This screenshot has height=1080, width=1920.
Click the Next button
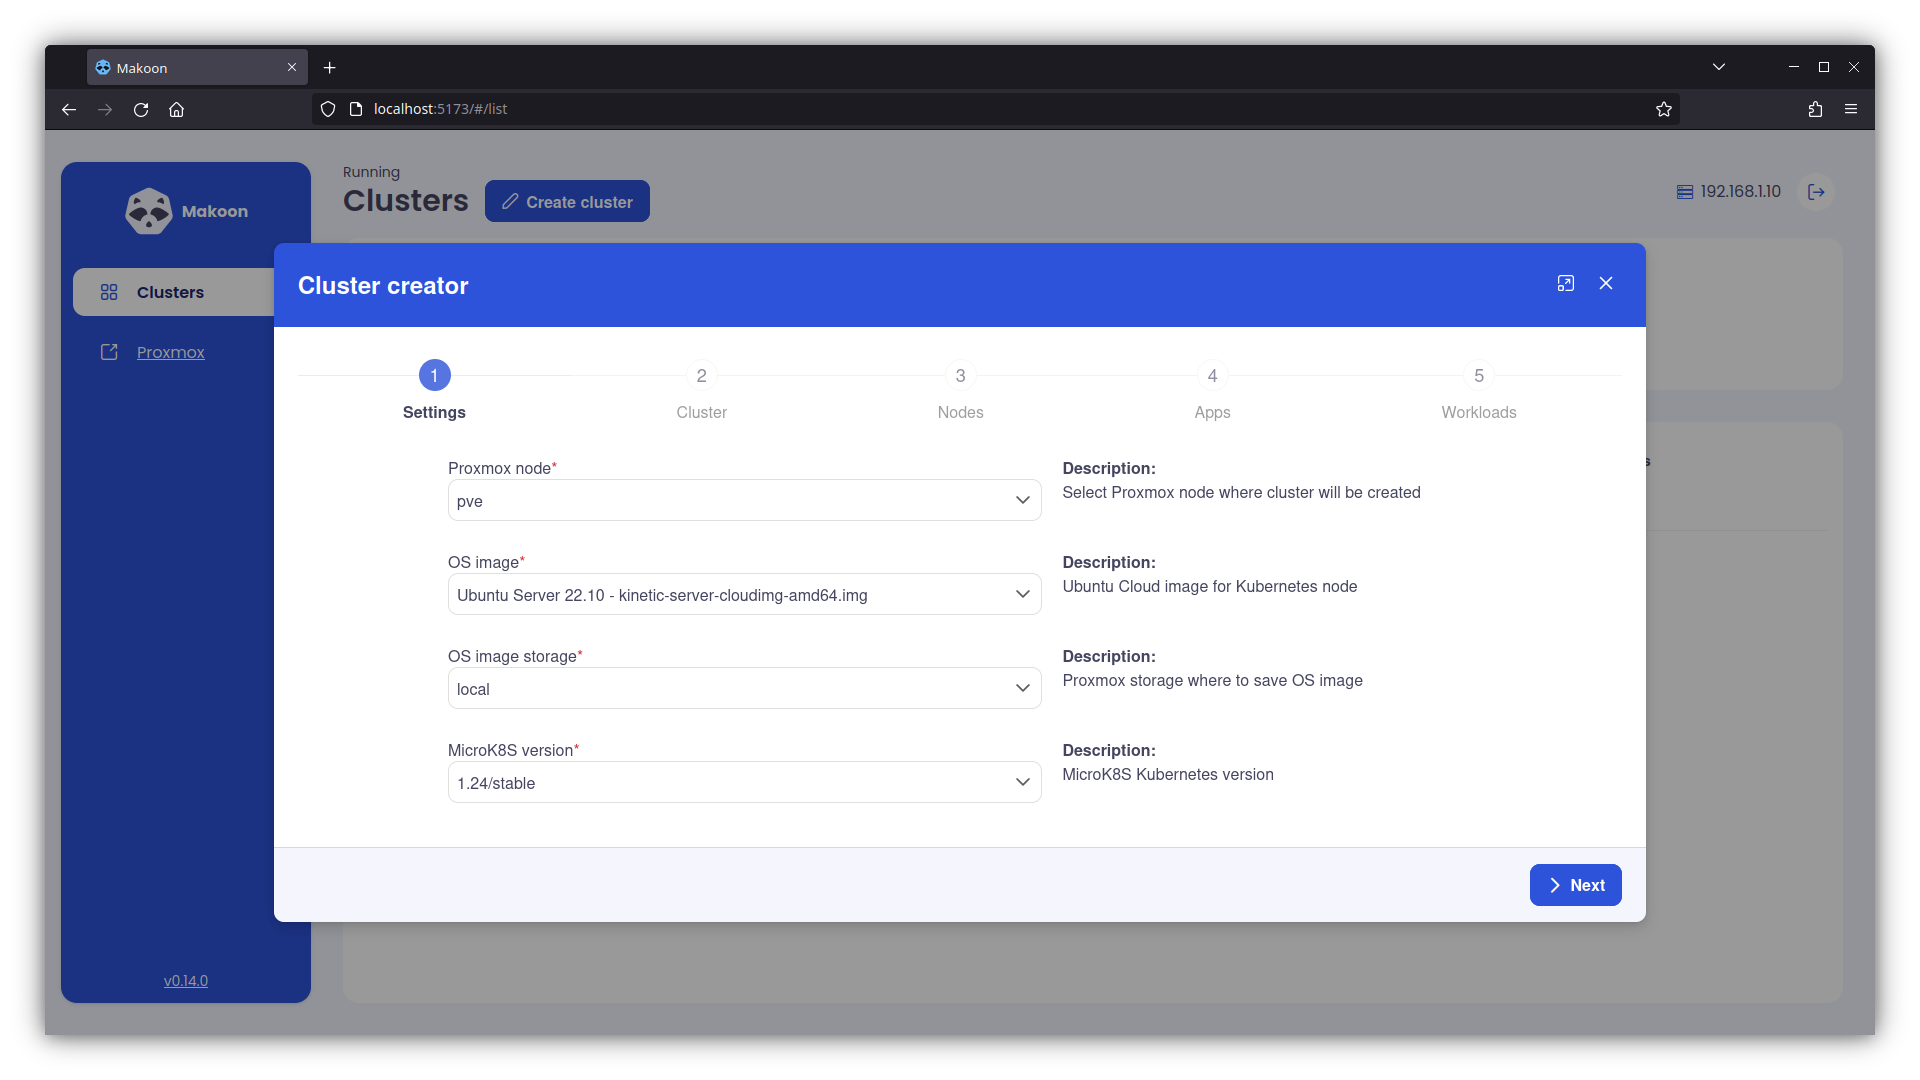click(1575, 885)
